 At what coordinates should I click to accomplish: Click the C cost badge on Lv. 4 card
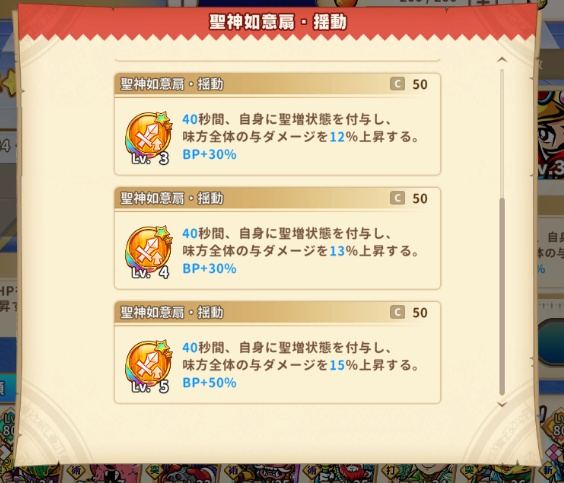tap(397, 198)
